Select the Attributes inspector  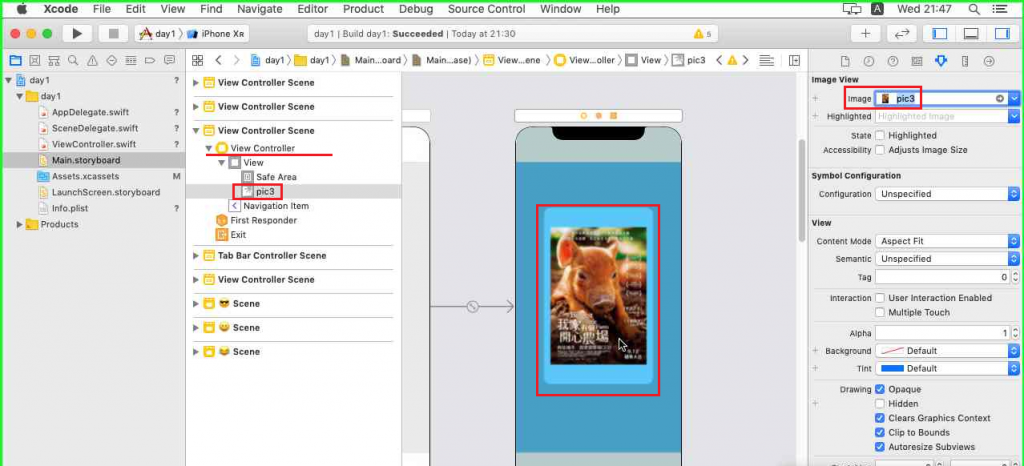point(940,61)
